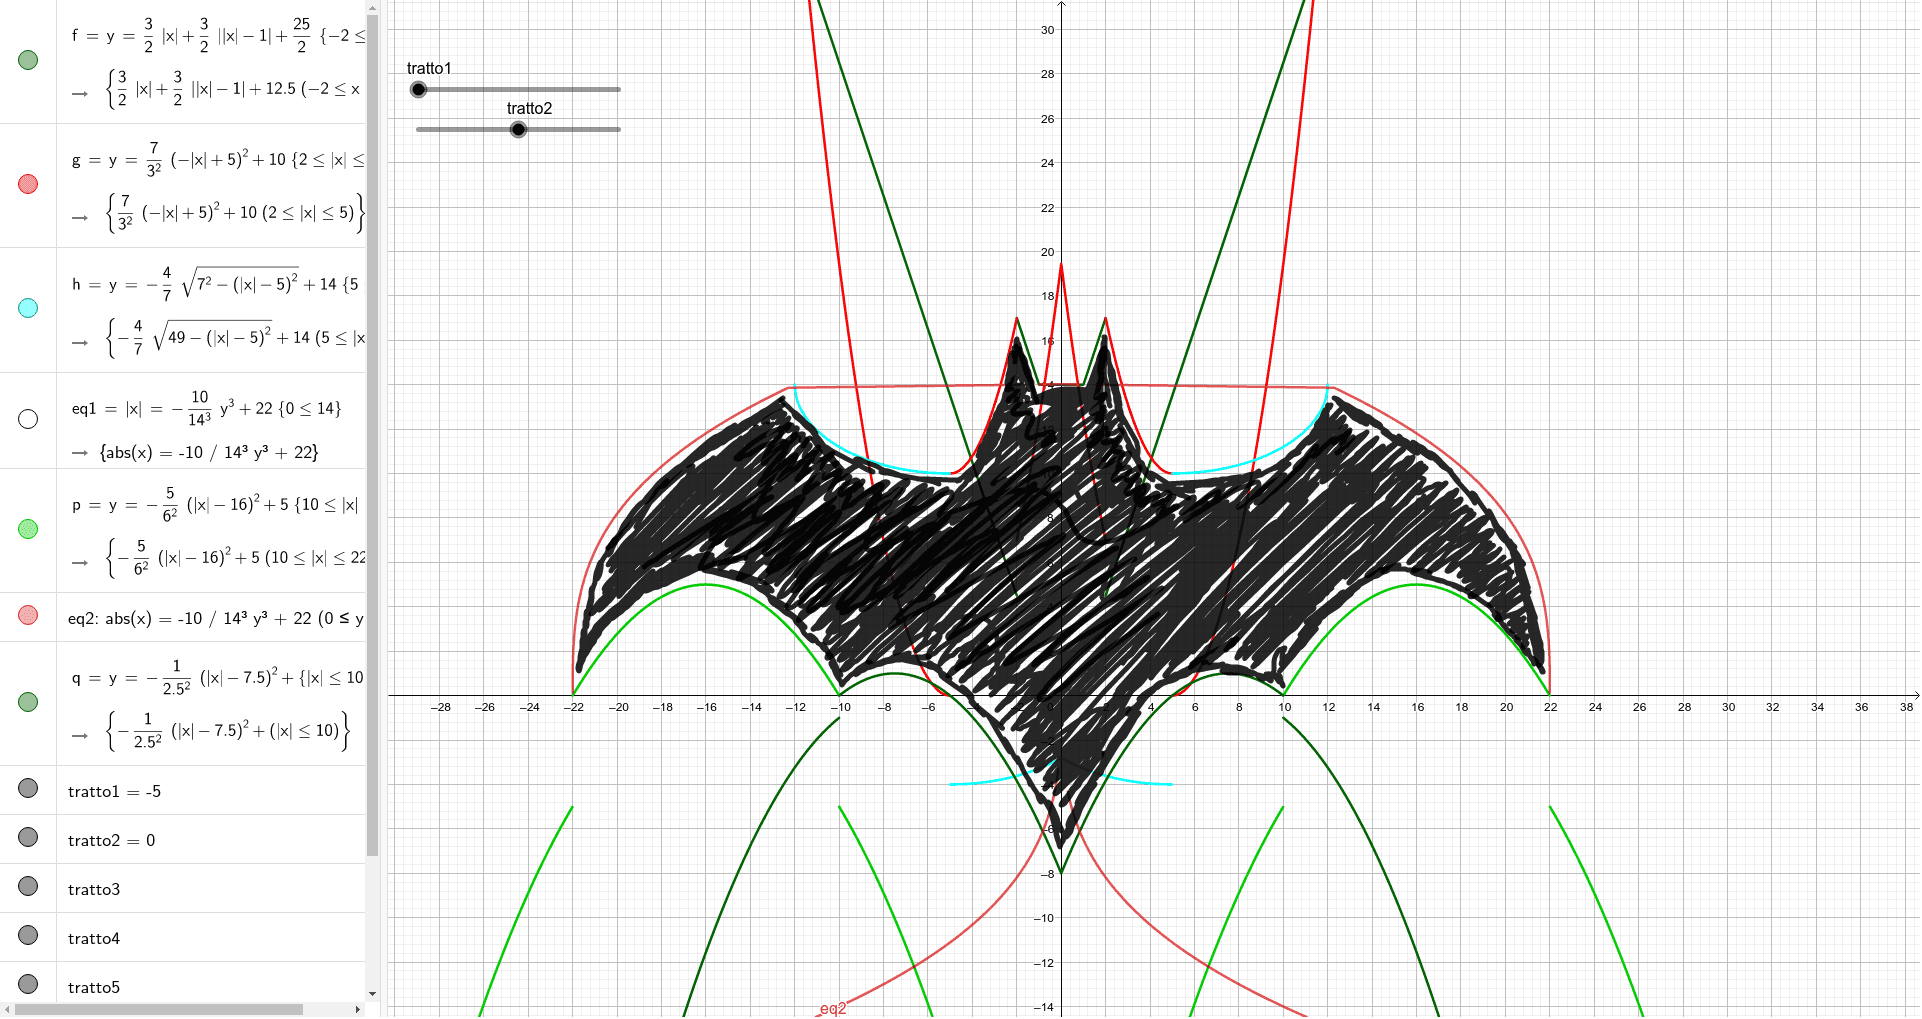Click the y-axis label 30
Image resolution: width=1922 pixels, height=1019 pixels.
coord(1047,30)
